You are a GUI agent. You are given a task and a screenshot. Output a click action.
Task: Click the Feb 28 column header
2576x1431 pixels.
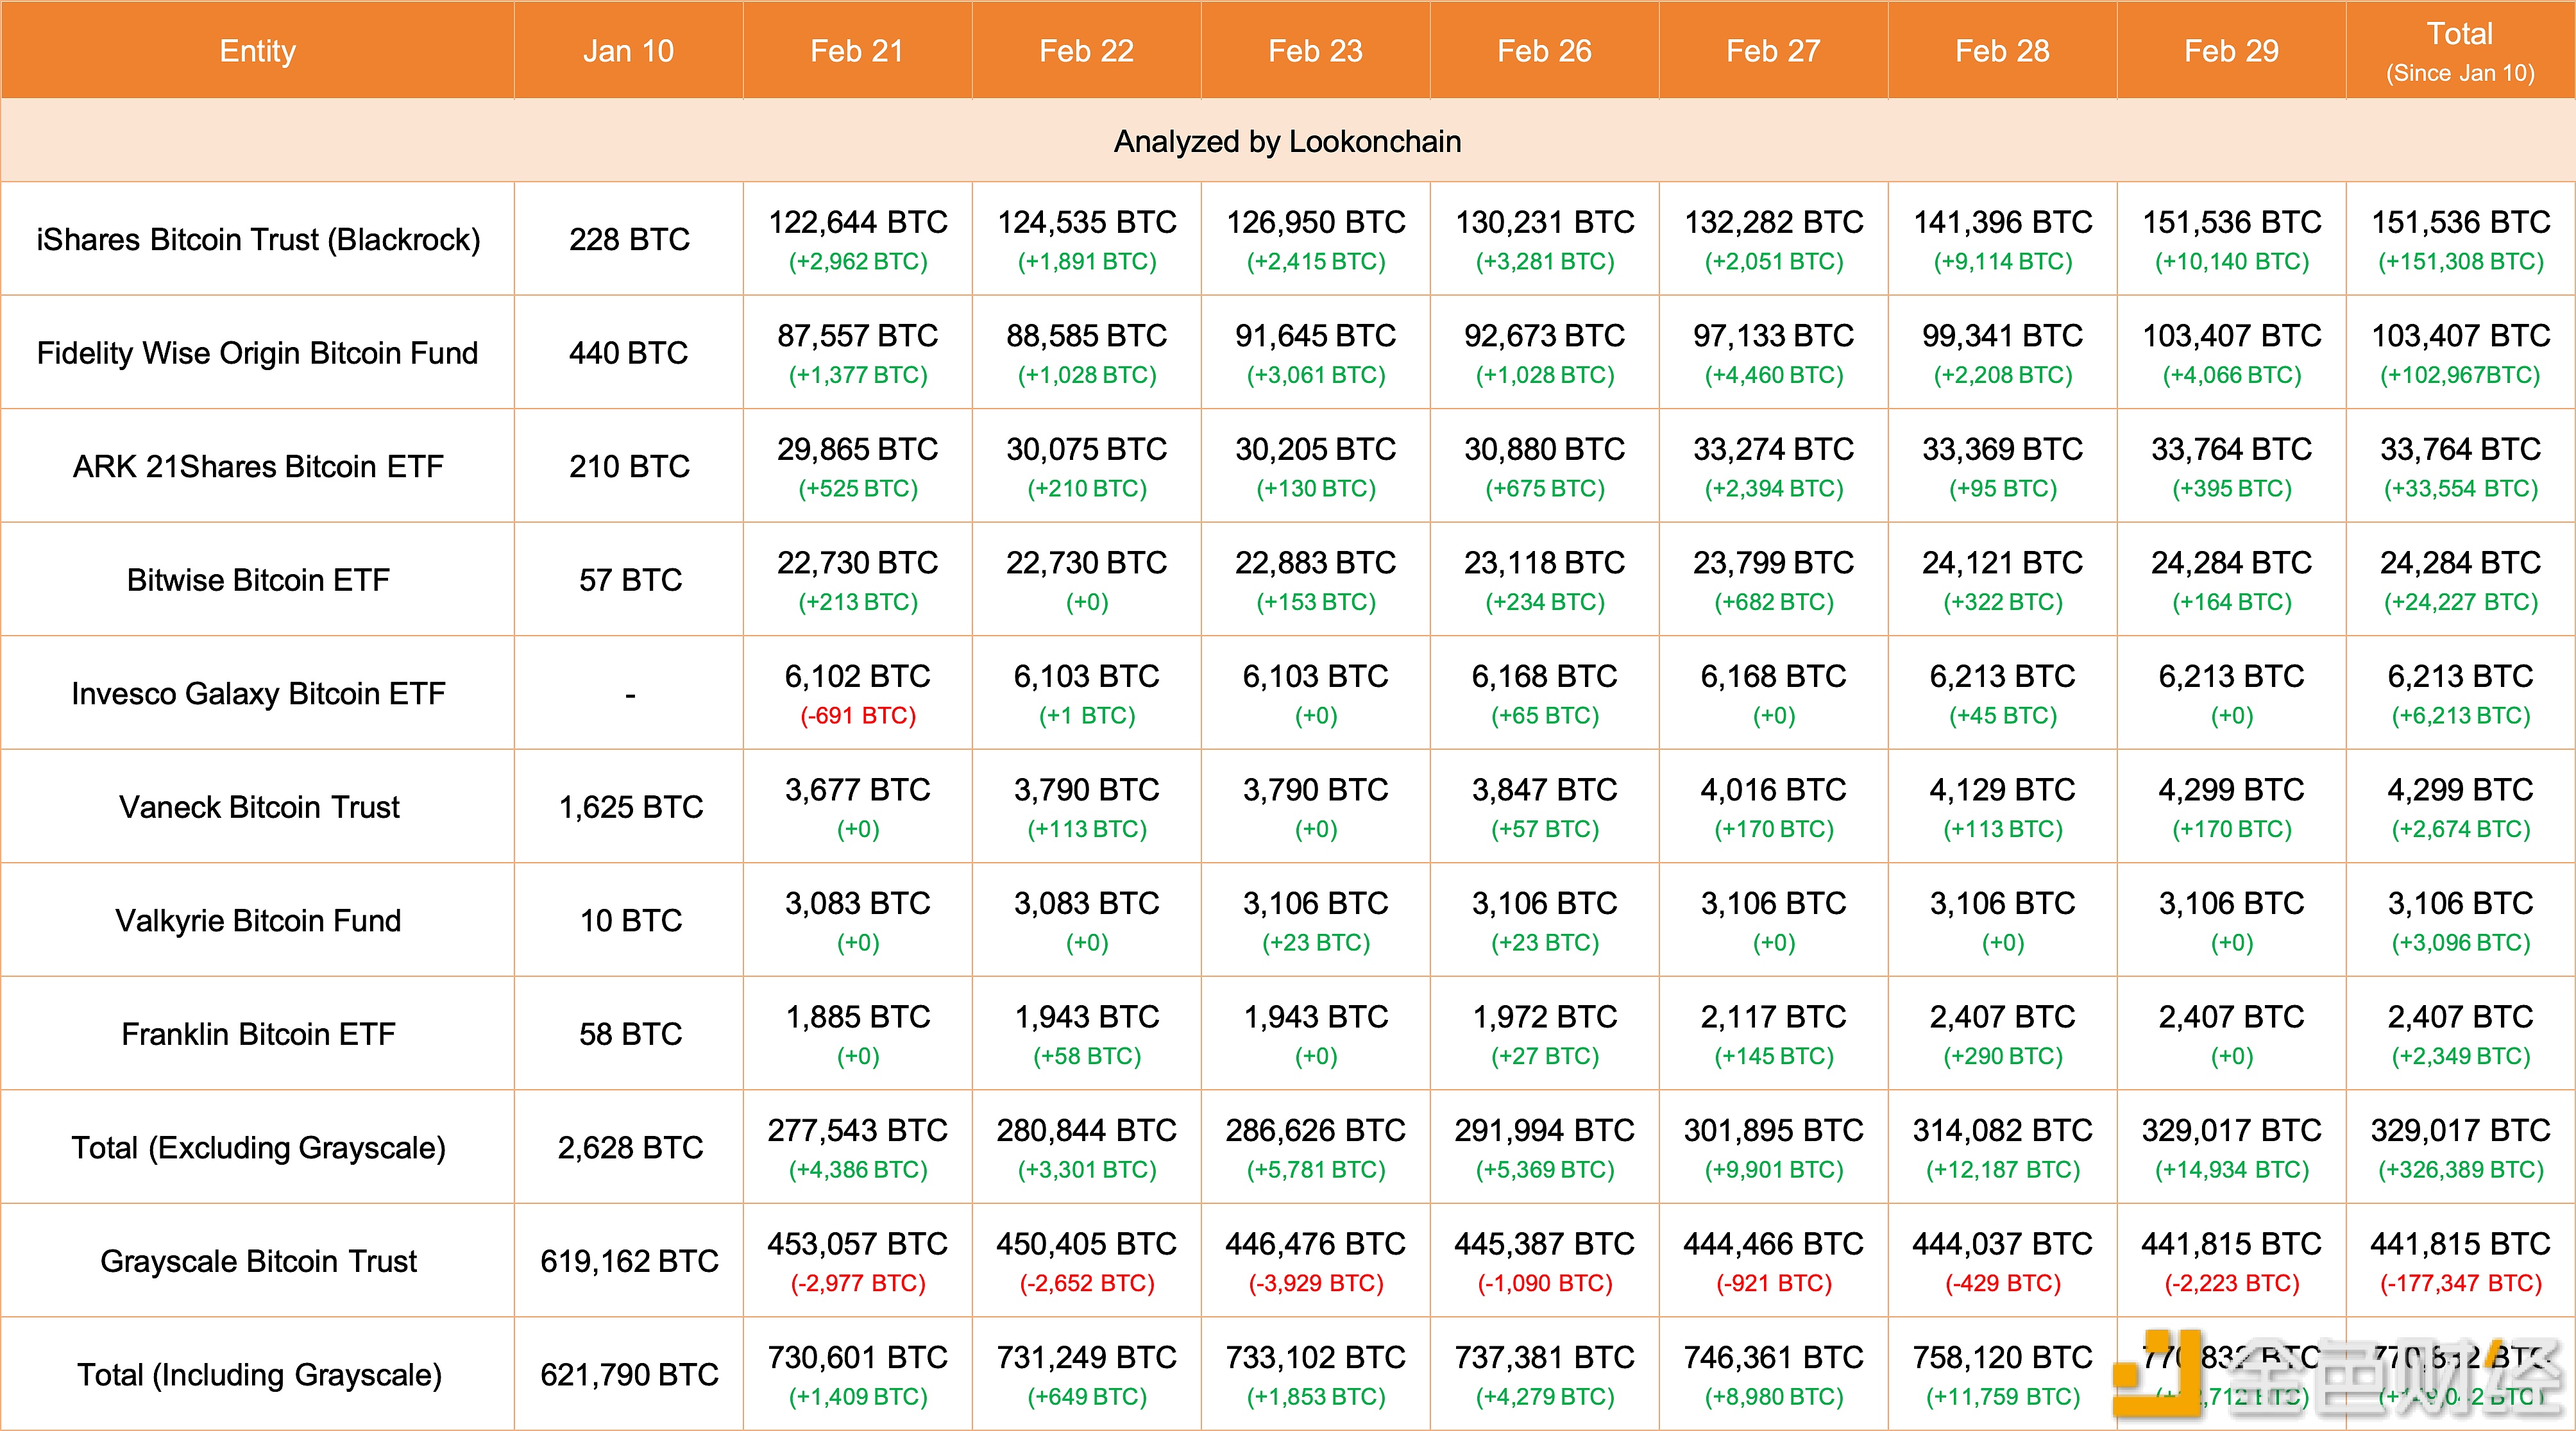(2002, 51)
